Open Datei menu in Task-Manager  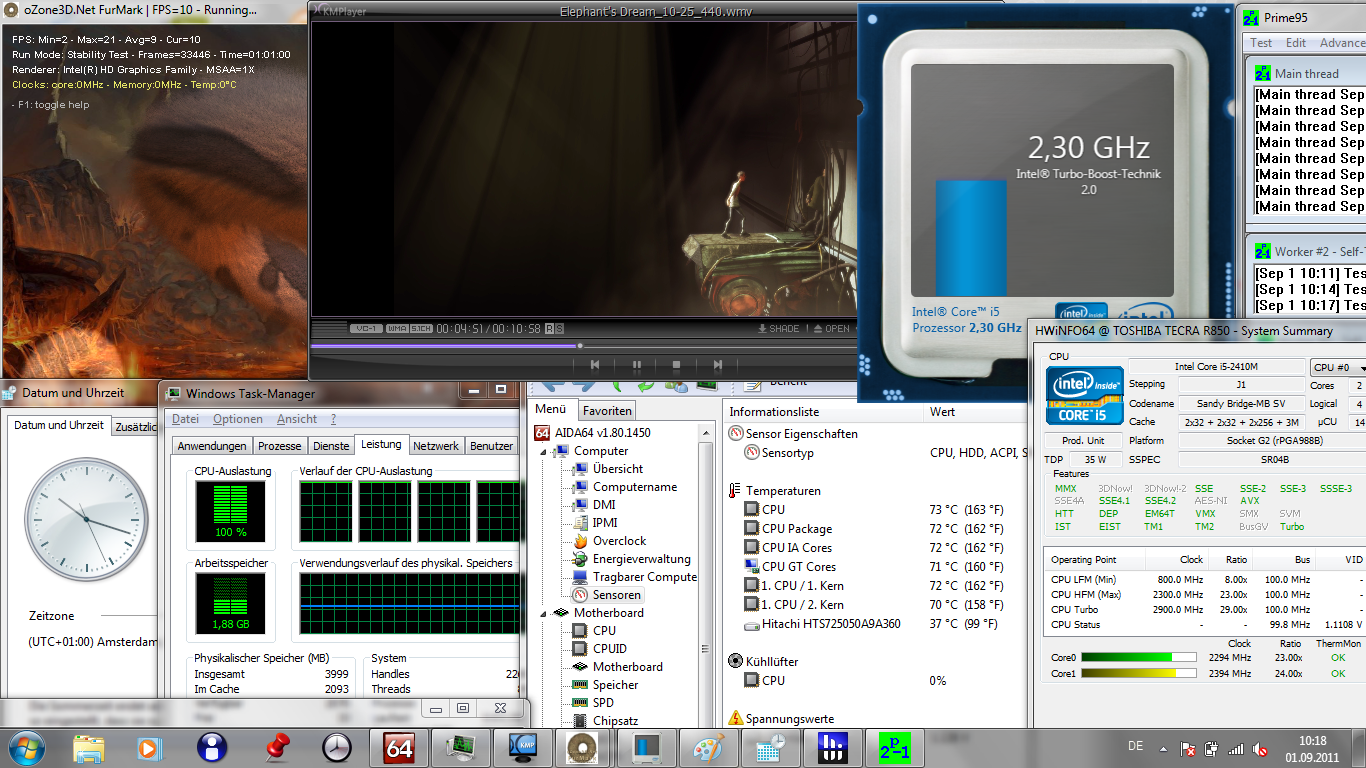[x=185, y=419]
